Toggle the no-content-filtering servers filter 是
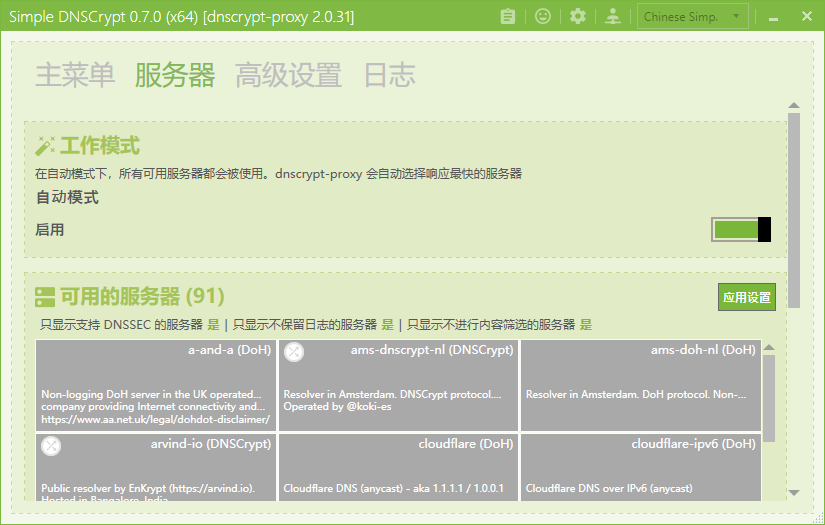Image resolution: width=825 pixels, height=525 pixels. (x=586, y=325)
